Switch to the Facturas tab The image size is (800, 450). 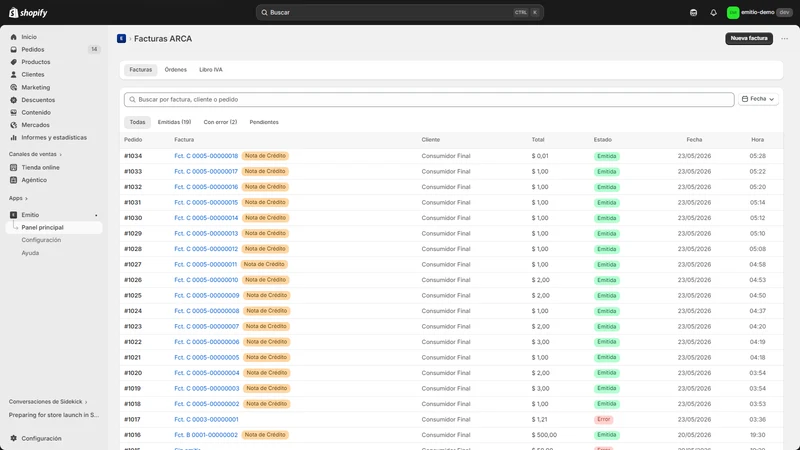tap(140, 69)
